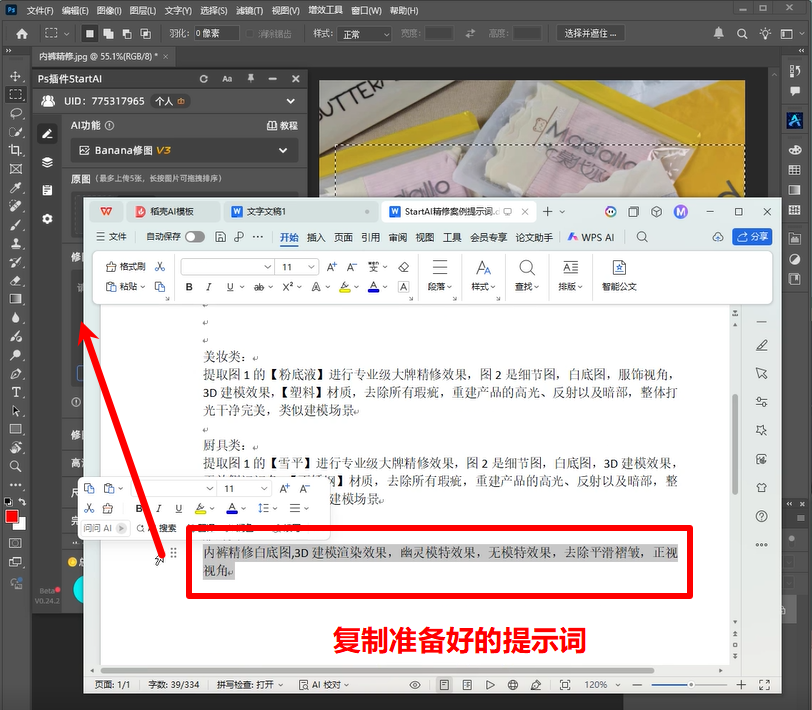This screenshot has width=812, height=710.
Task: Pin the StartAI plugin panel
Action: (x=251, y=78)
